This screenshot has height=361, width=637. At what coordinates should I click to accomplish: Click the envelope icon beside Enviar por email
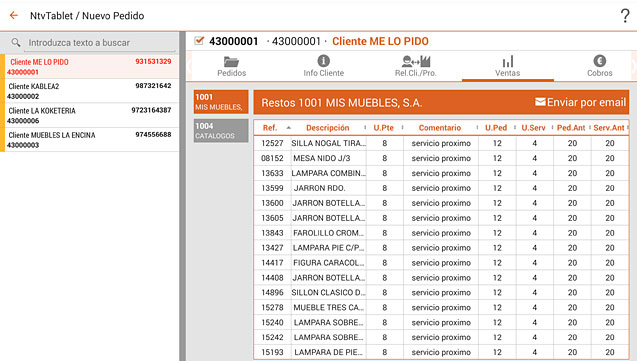click(x=540, y=102)
